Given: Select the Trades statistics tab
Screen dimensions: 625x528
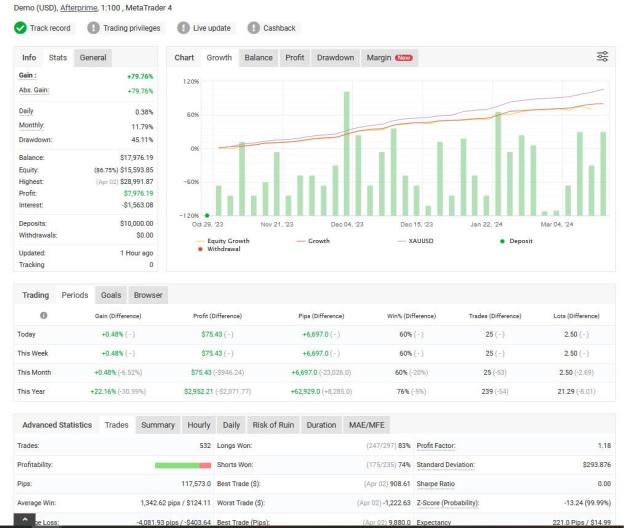Looking at the screenshot, I should click(116, 425).
